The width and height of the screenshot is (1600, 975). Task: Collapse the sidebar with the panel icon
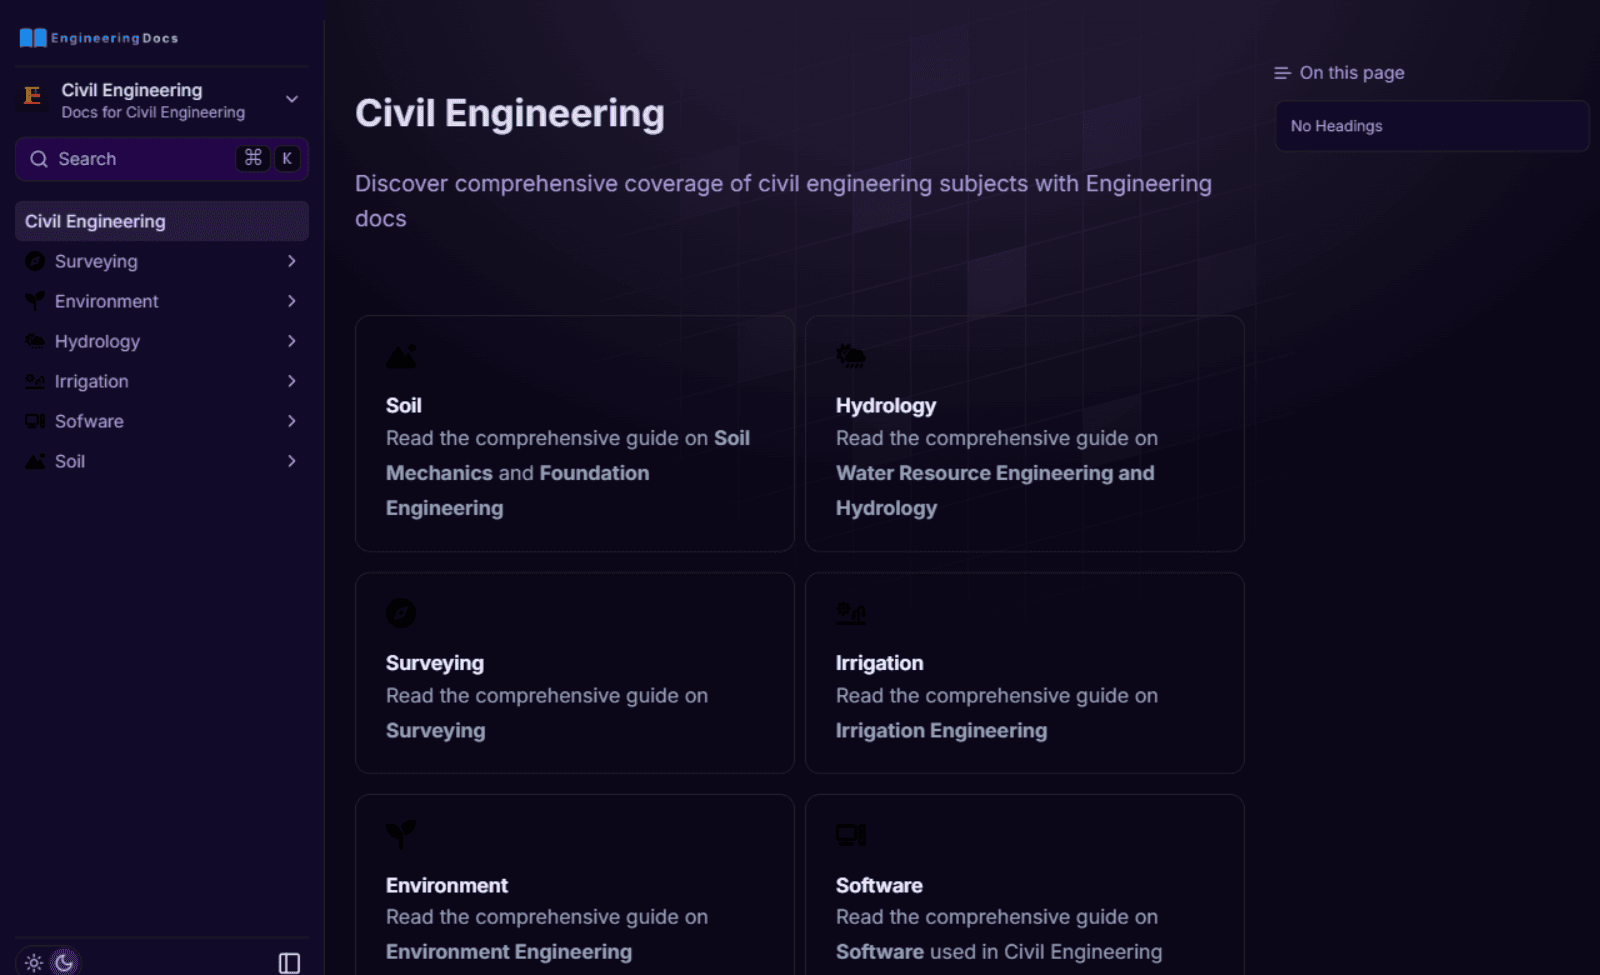click(289, 963)
